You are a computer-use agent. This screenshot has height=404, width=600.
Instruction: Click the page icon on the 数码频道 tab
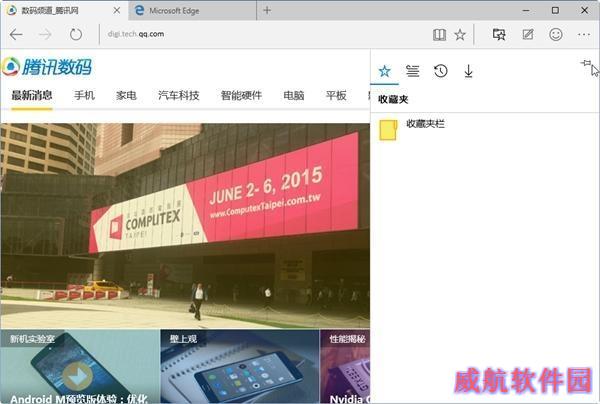tap(11, 10)
